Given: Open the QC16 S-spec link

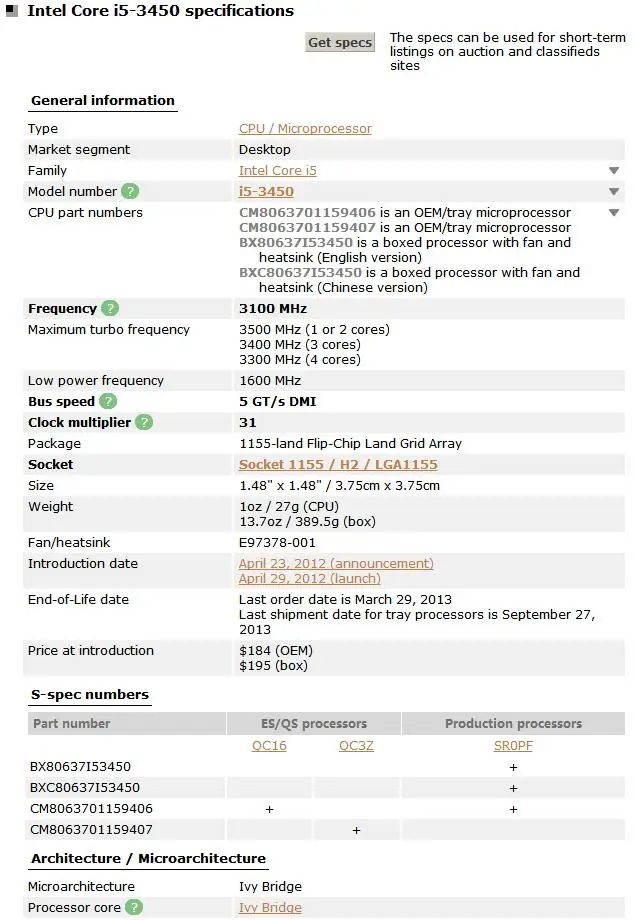Looking at the screenshot, I should [x=270, y=745].
